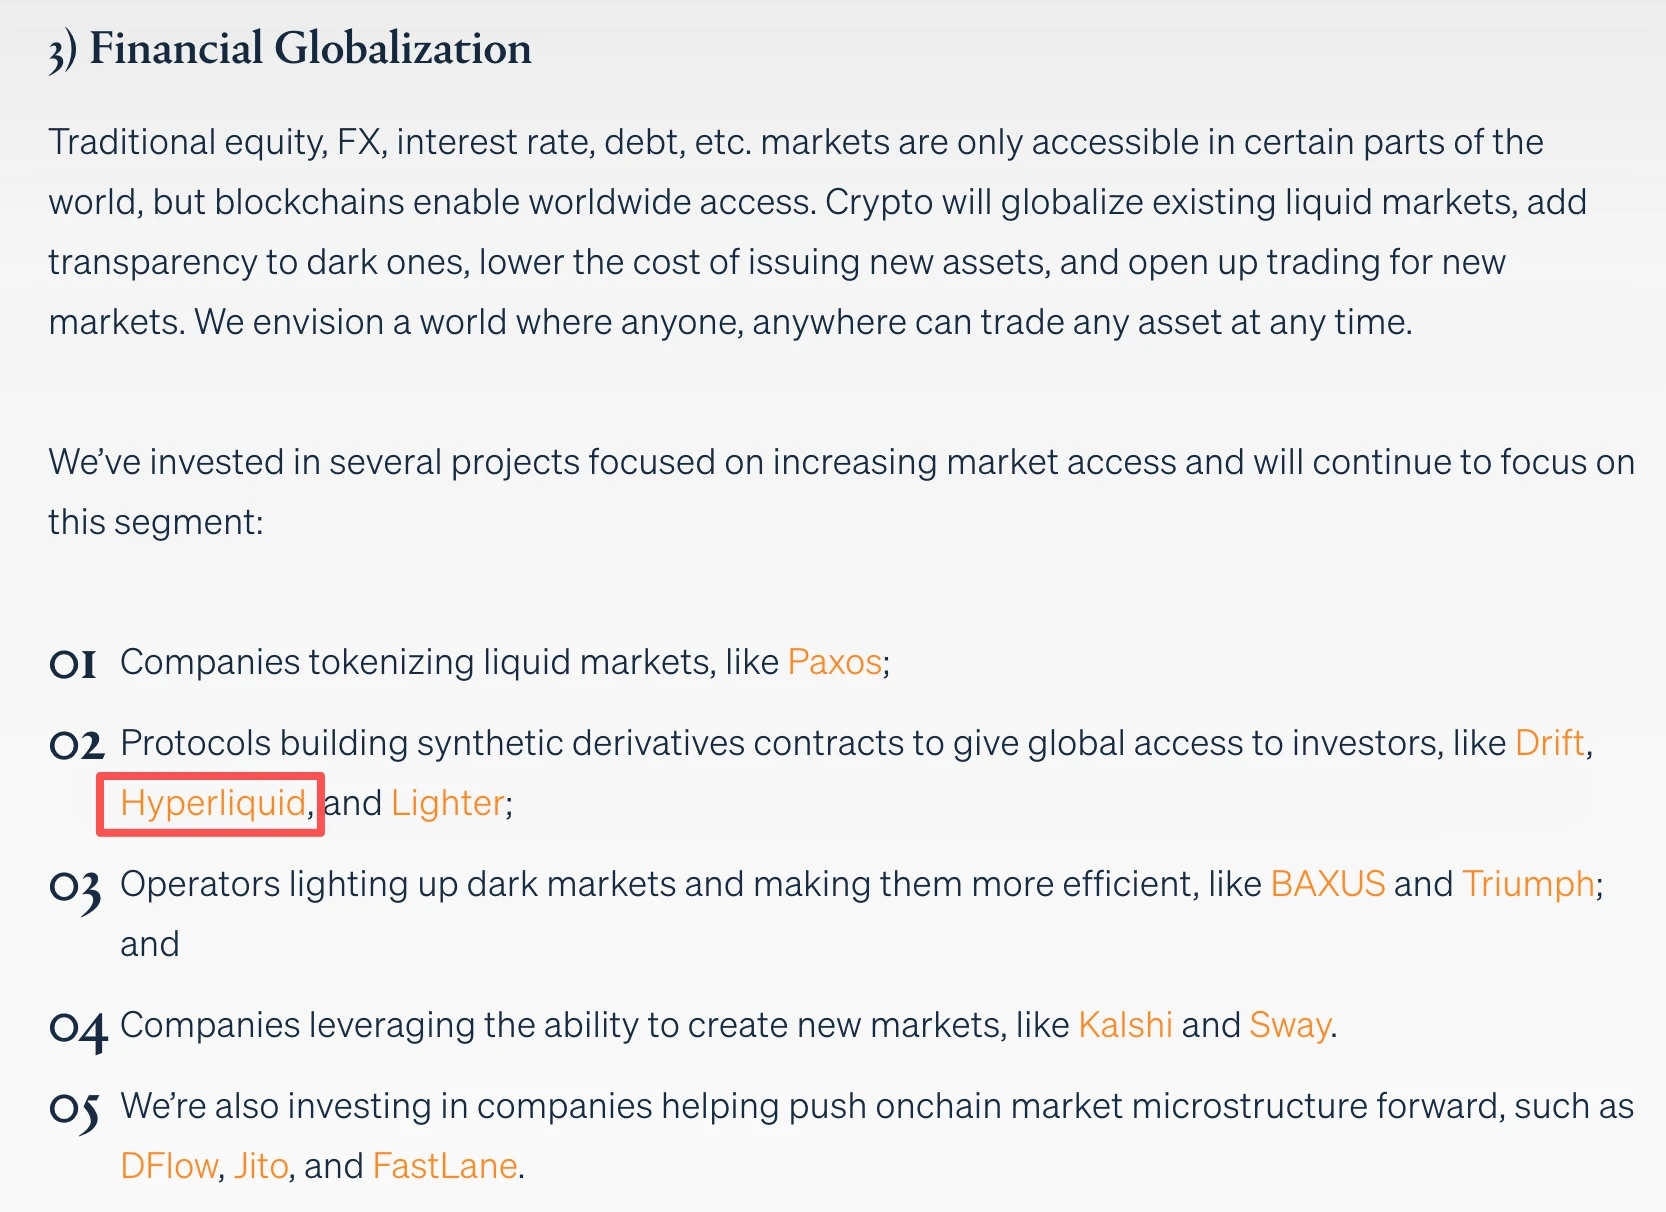Image resolution: width=1666 pixels, height=1212 pixels.
Task: Follow the DFlow link
Action: coord(168,1166)
